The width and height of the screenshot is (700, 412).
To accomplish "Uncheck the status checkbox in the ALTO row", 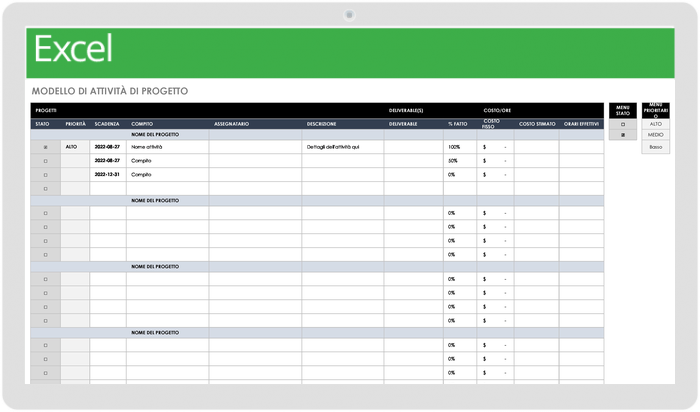I will click(x=46, y=147).
